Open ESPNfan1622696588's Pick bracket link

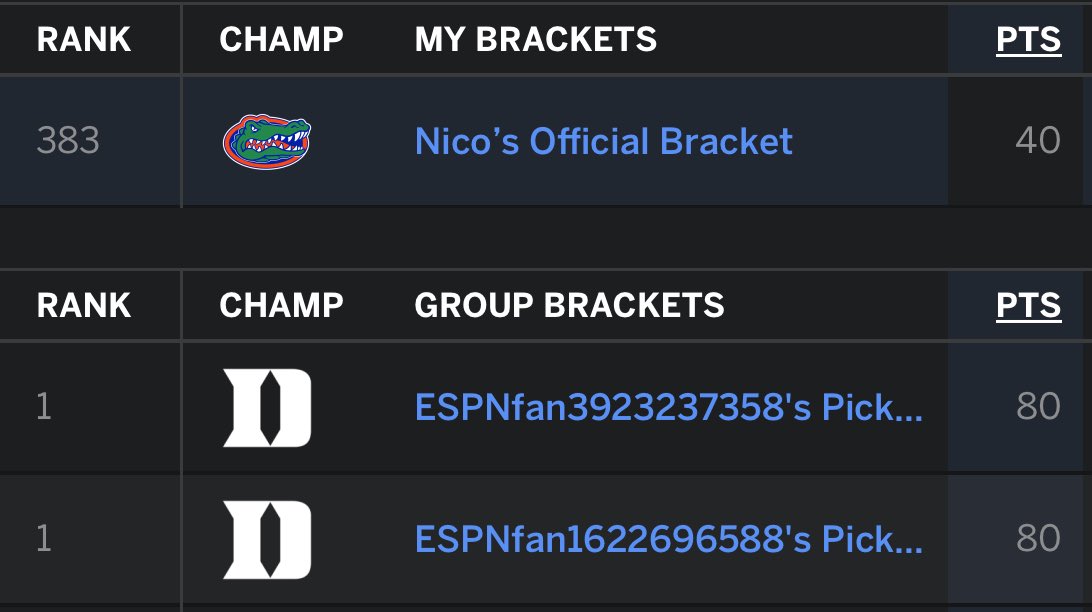pyautogui.click(x=668, y=539)
